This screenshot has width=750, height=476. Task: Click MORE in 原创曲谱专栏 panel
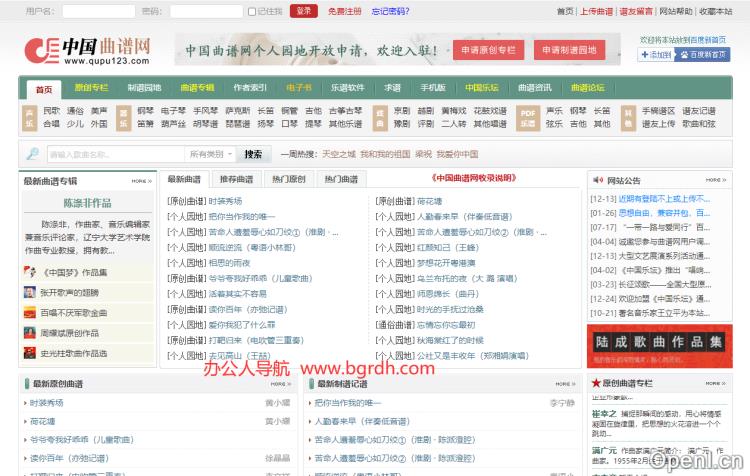pos(716,384)
